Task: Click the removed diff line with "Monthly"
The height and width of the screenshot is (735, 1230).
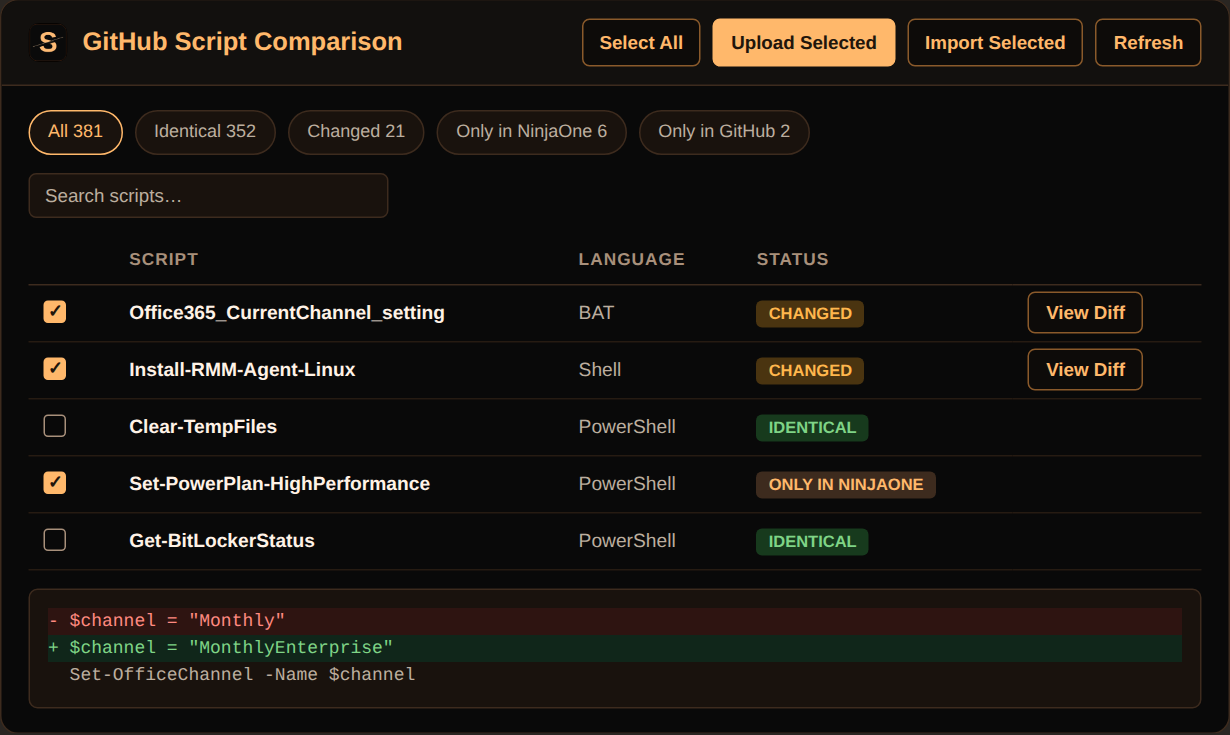Action: 615,621
